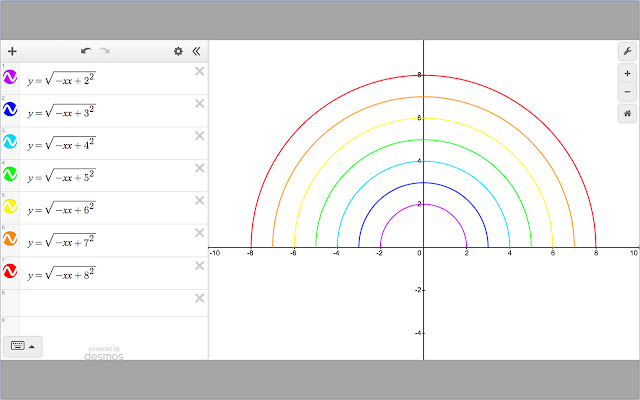
Task: Delete expression 5 with 6 squared
Action: [200, 200]
